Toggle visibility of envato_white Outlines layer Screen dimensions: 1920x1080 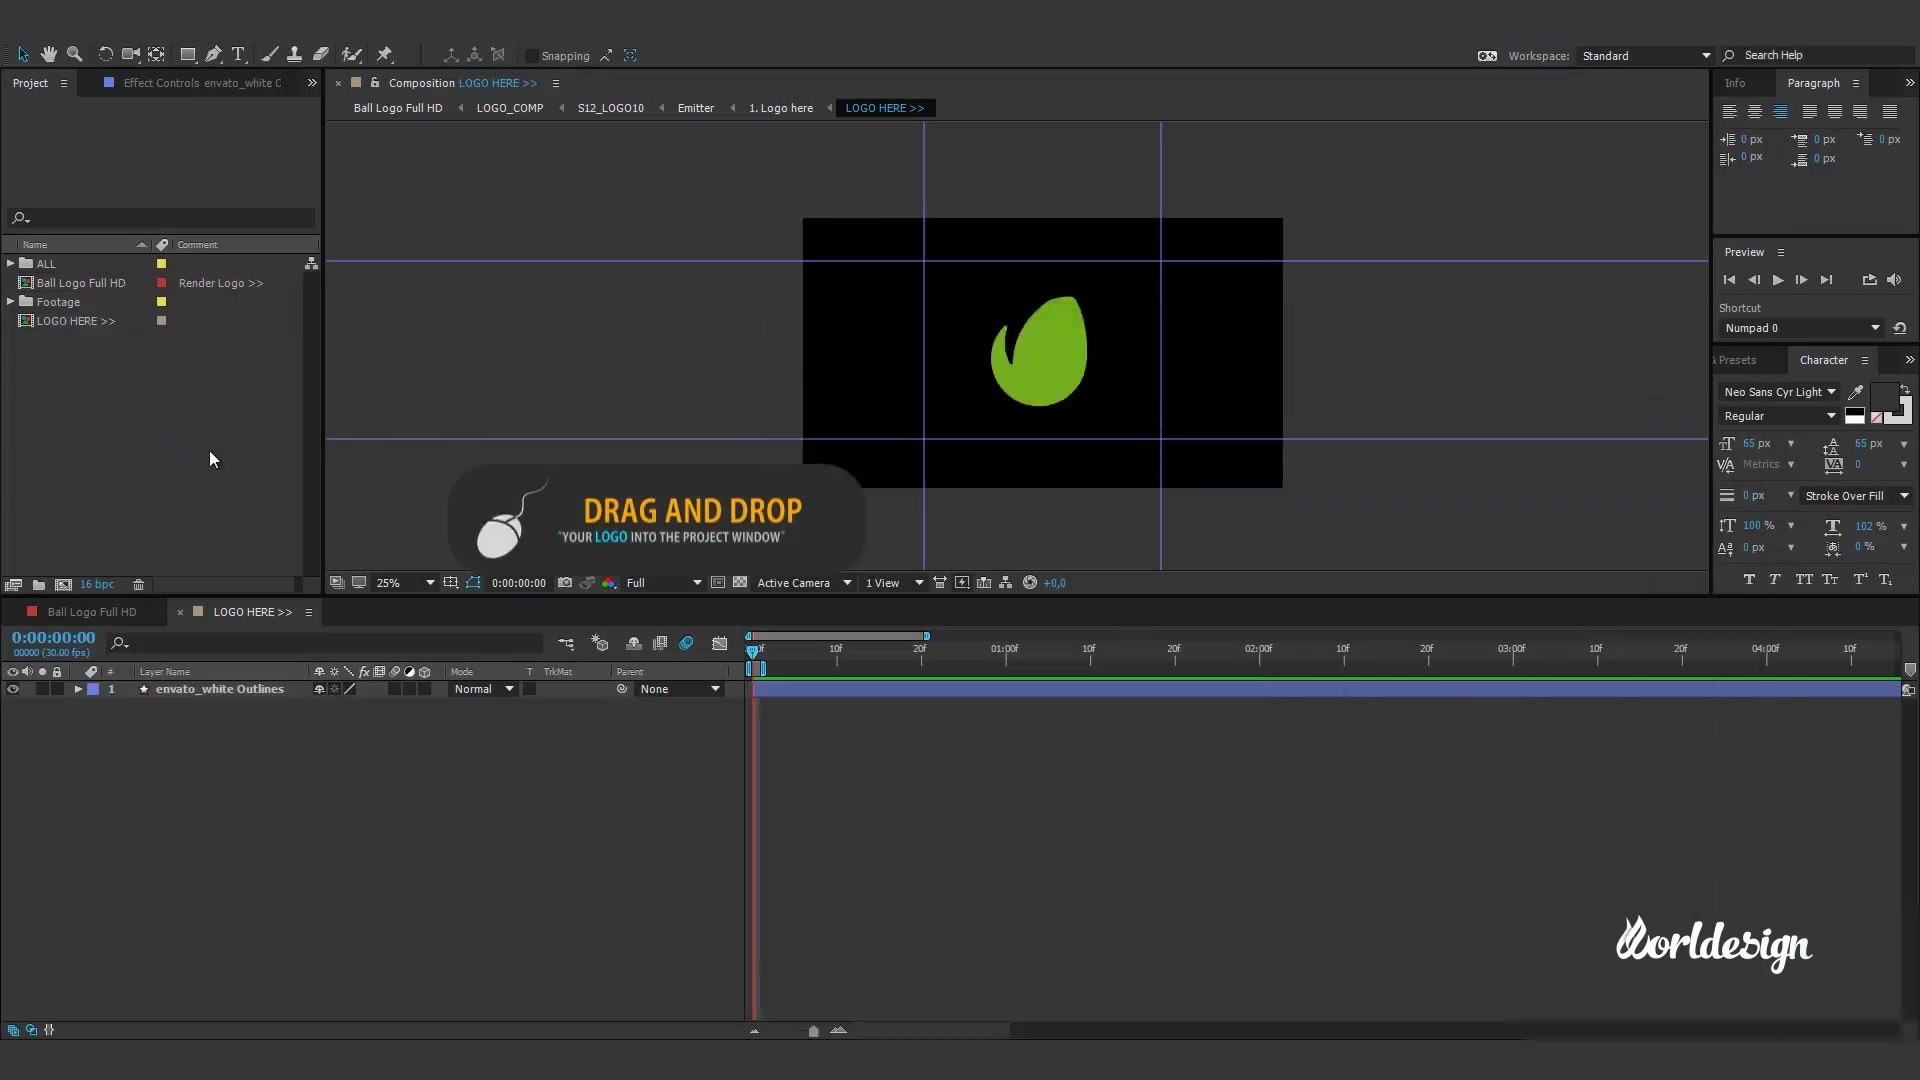pos(13,688)
